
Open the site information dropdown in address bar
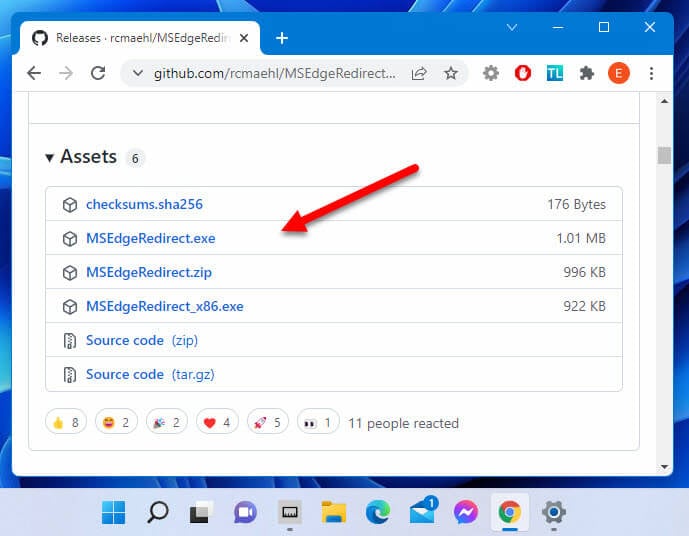(x=138, y=73)
